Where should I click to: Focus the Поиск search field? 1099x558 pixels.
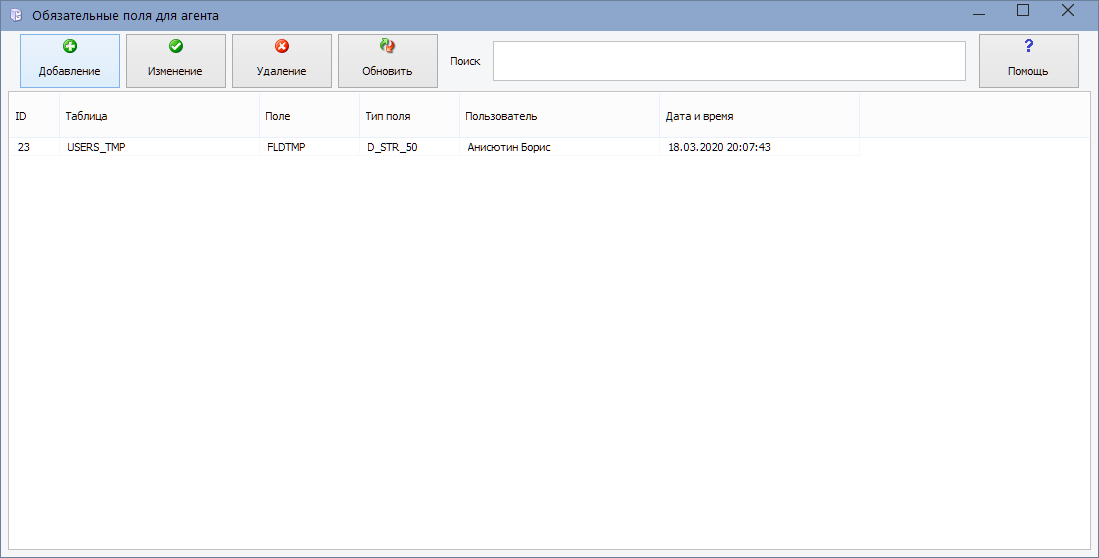(x=728, y=61)
